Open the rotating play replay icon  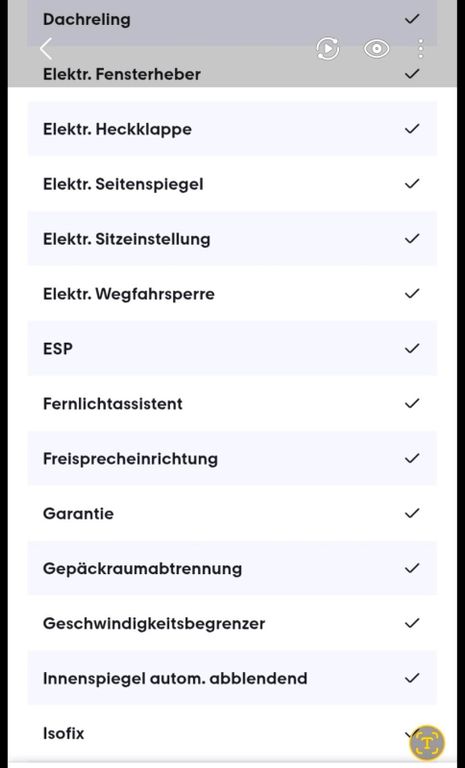point(328,48)
